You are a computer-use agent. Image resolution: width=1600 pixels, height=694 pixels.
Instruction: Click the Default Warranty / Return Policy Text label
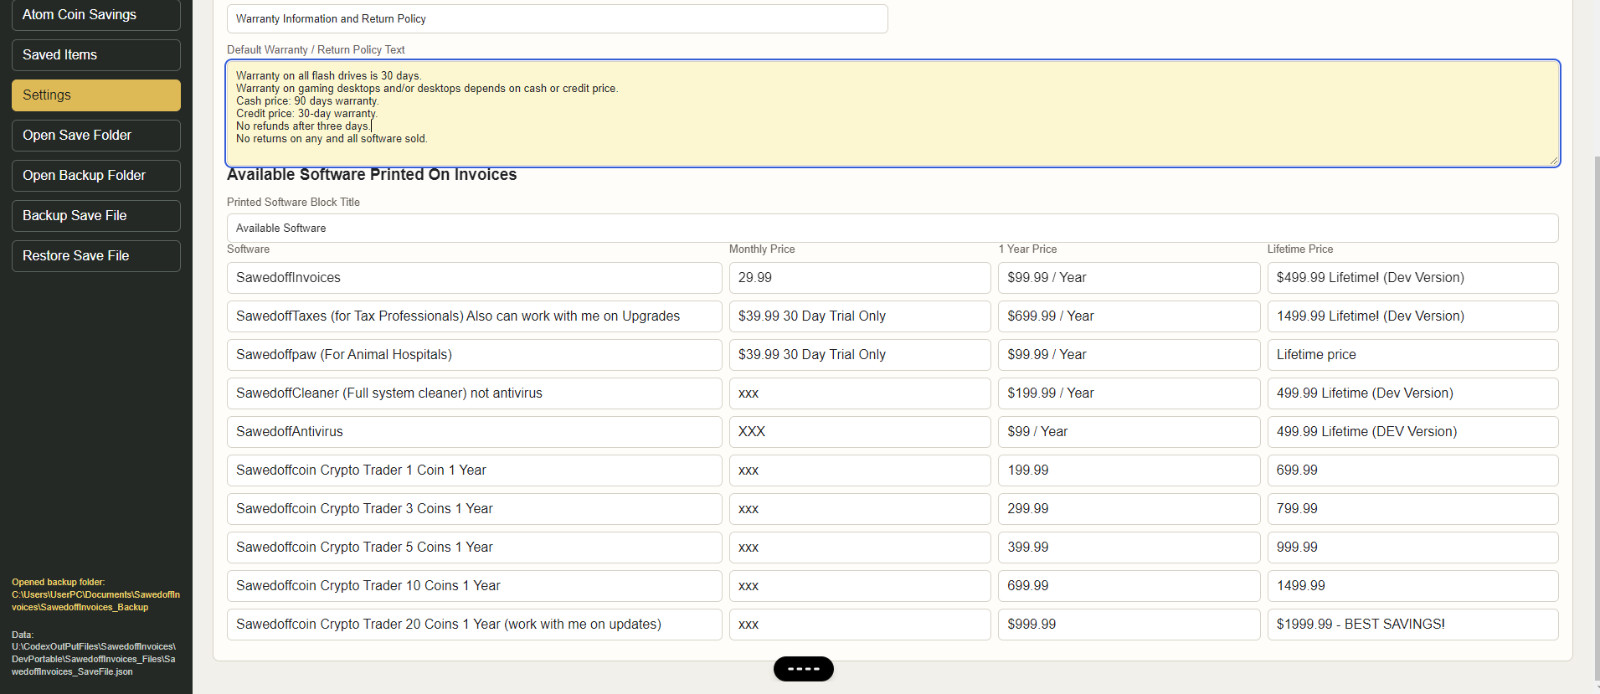pos(316,50)
